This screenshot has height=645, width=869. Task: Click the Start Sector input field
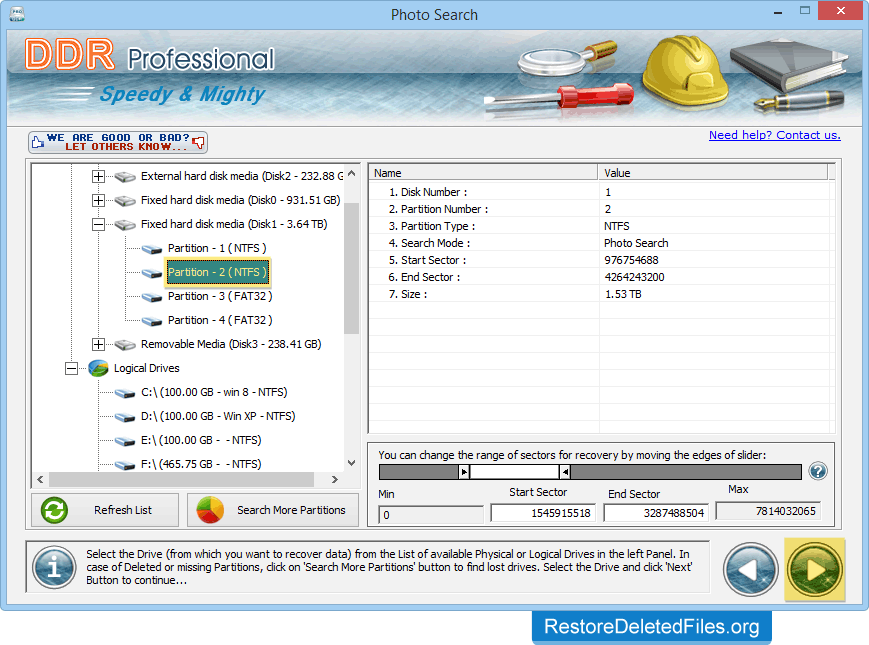543,513
